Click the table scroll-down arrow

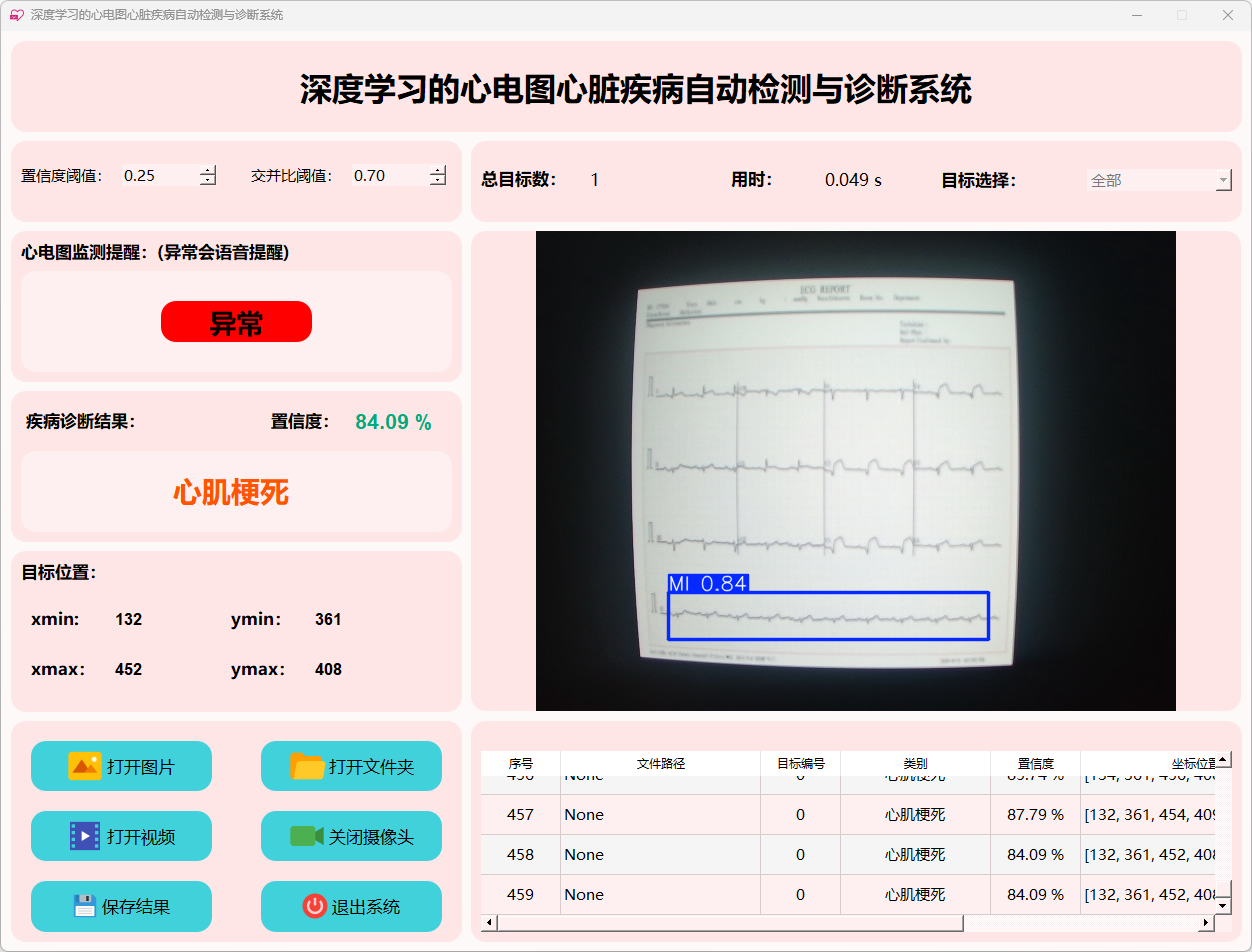click(x=1222, y=905)
